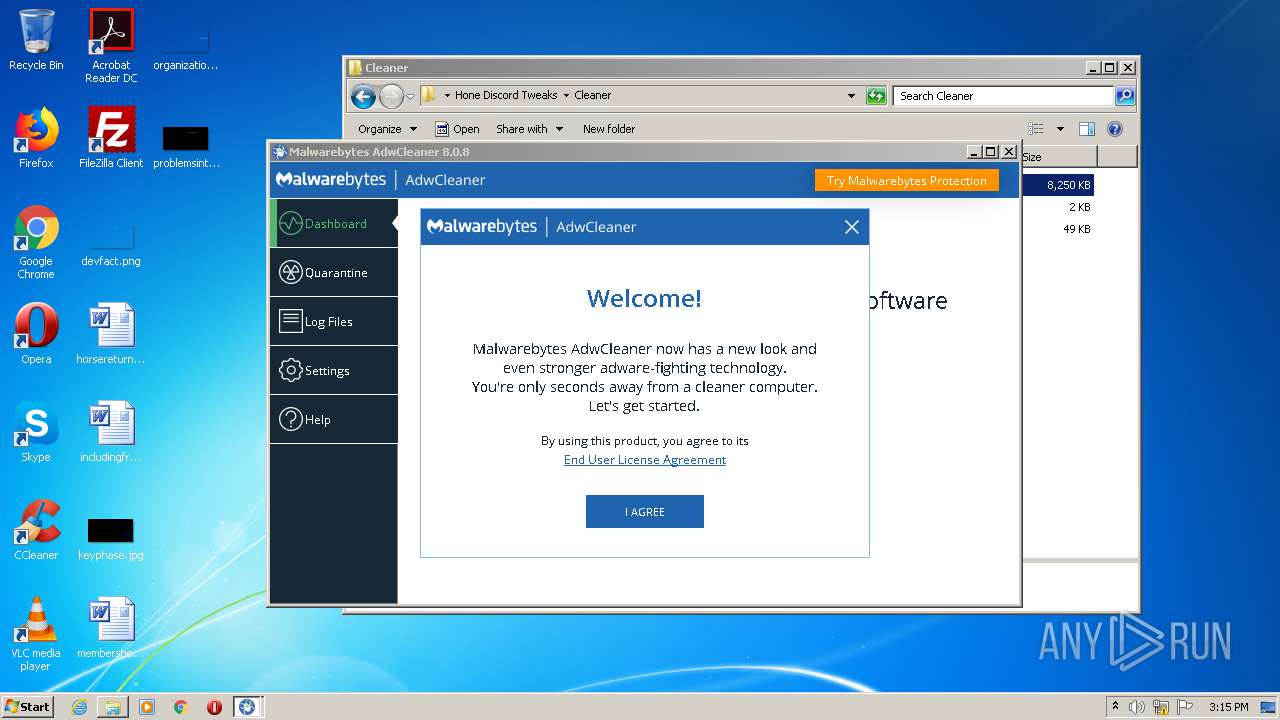The width and height of the screenshot is (1280, 720).
Task: Open Google Chrome desktop shortcut
Action: (x=36, y=242)
